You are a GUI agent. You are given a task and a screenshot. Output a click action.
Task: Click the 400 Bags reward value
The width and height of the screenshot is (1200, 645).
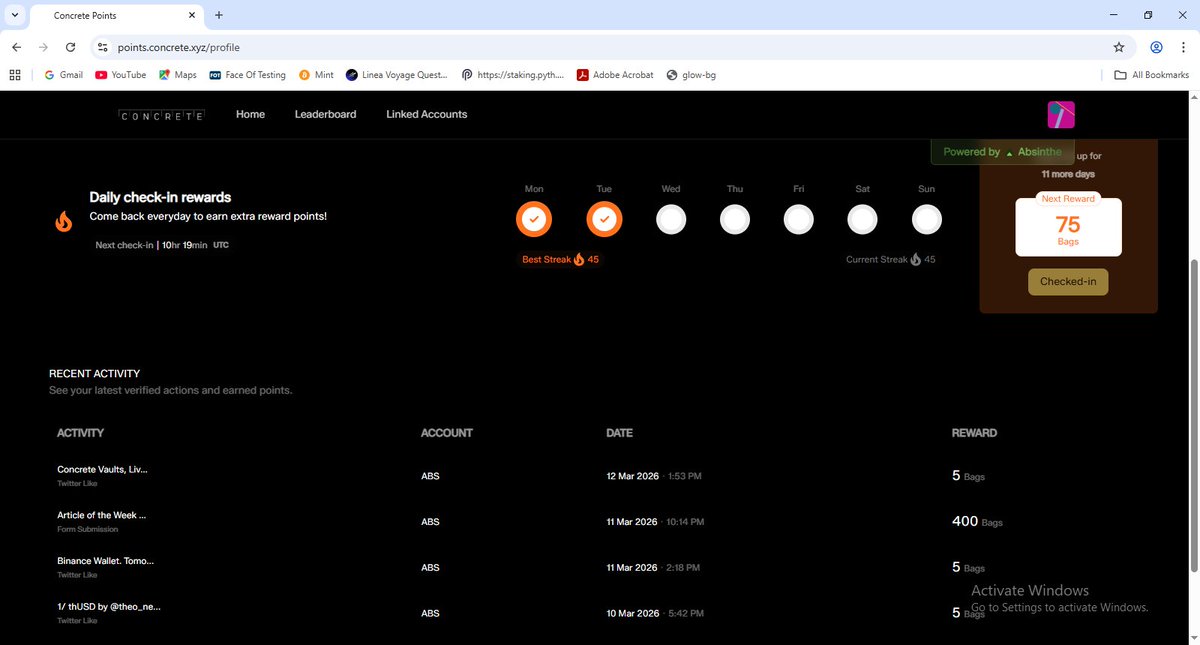[977, 521]
